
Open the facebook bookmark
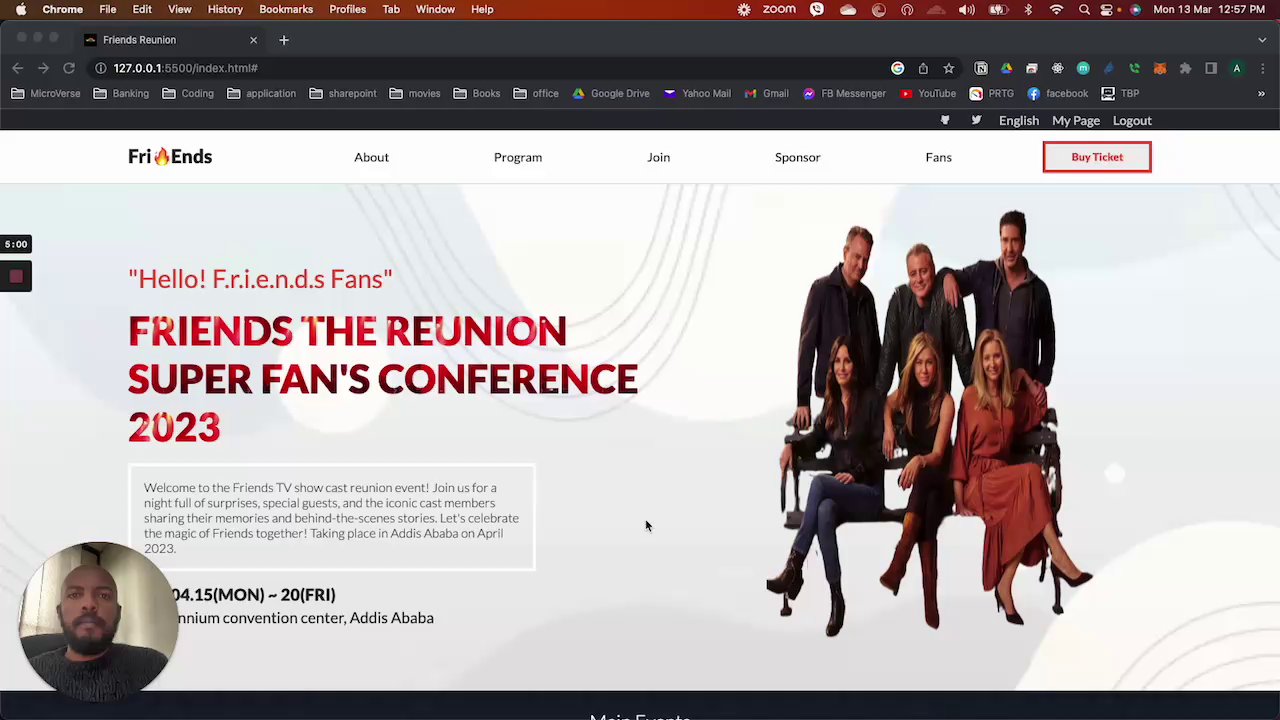pos(1058,93)
